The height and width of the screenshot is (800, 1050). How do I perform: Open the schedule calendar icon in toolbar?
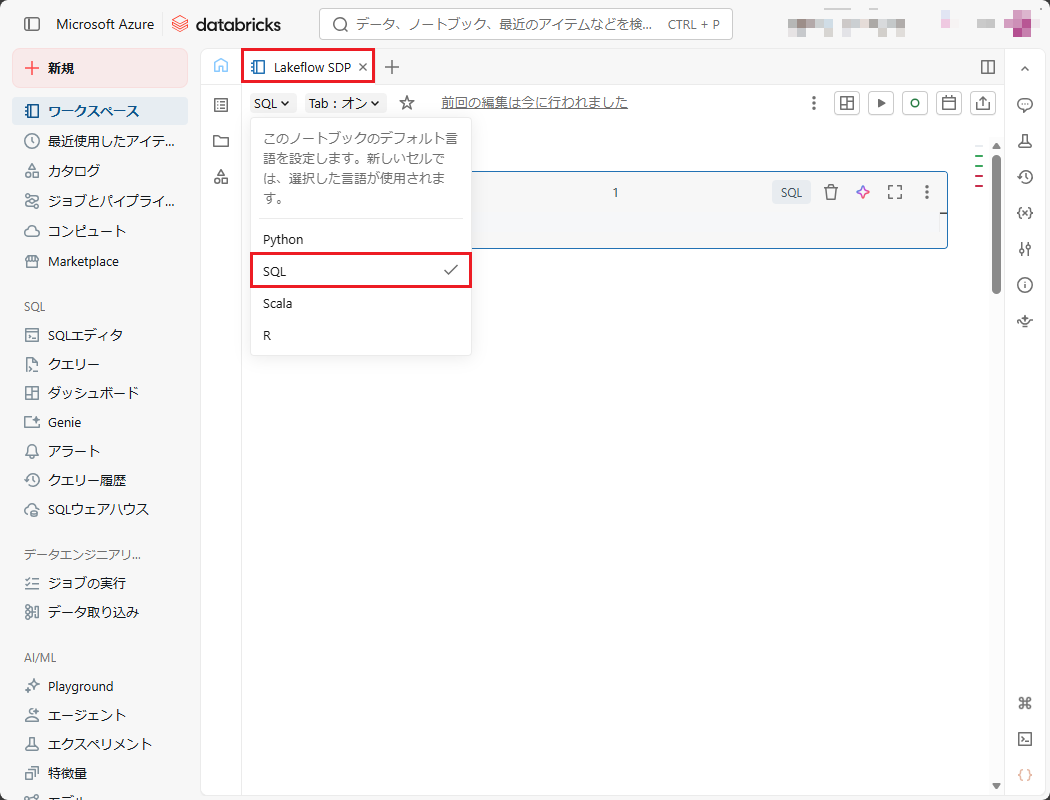coord(949,103)
